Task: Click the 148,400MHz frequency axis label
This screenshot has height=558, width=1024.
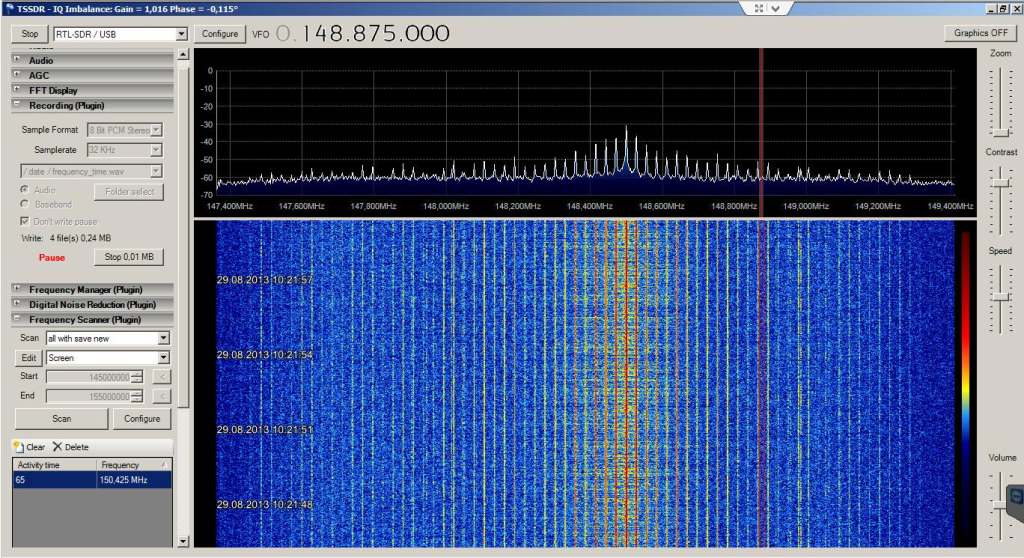Action: (x=589, y=206)
